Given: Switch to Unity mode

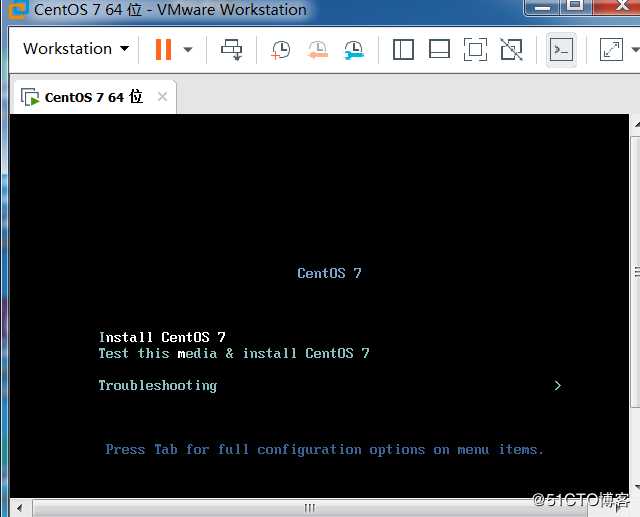Looking at the screenshot, I should point(511,50).
